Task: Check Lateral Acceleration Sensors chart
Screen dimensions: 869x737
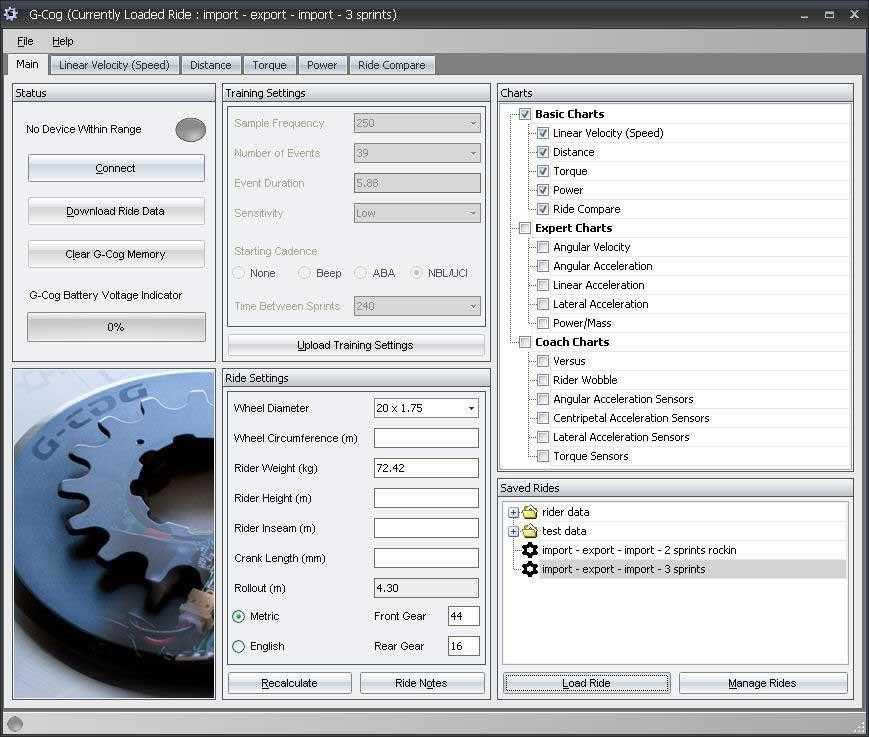Action: [x=543, y=437]
